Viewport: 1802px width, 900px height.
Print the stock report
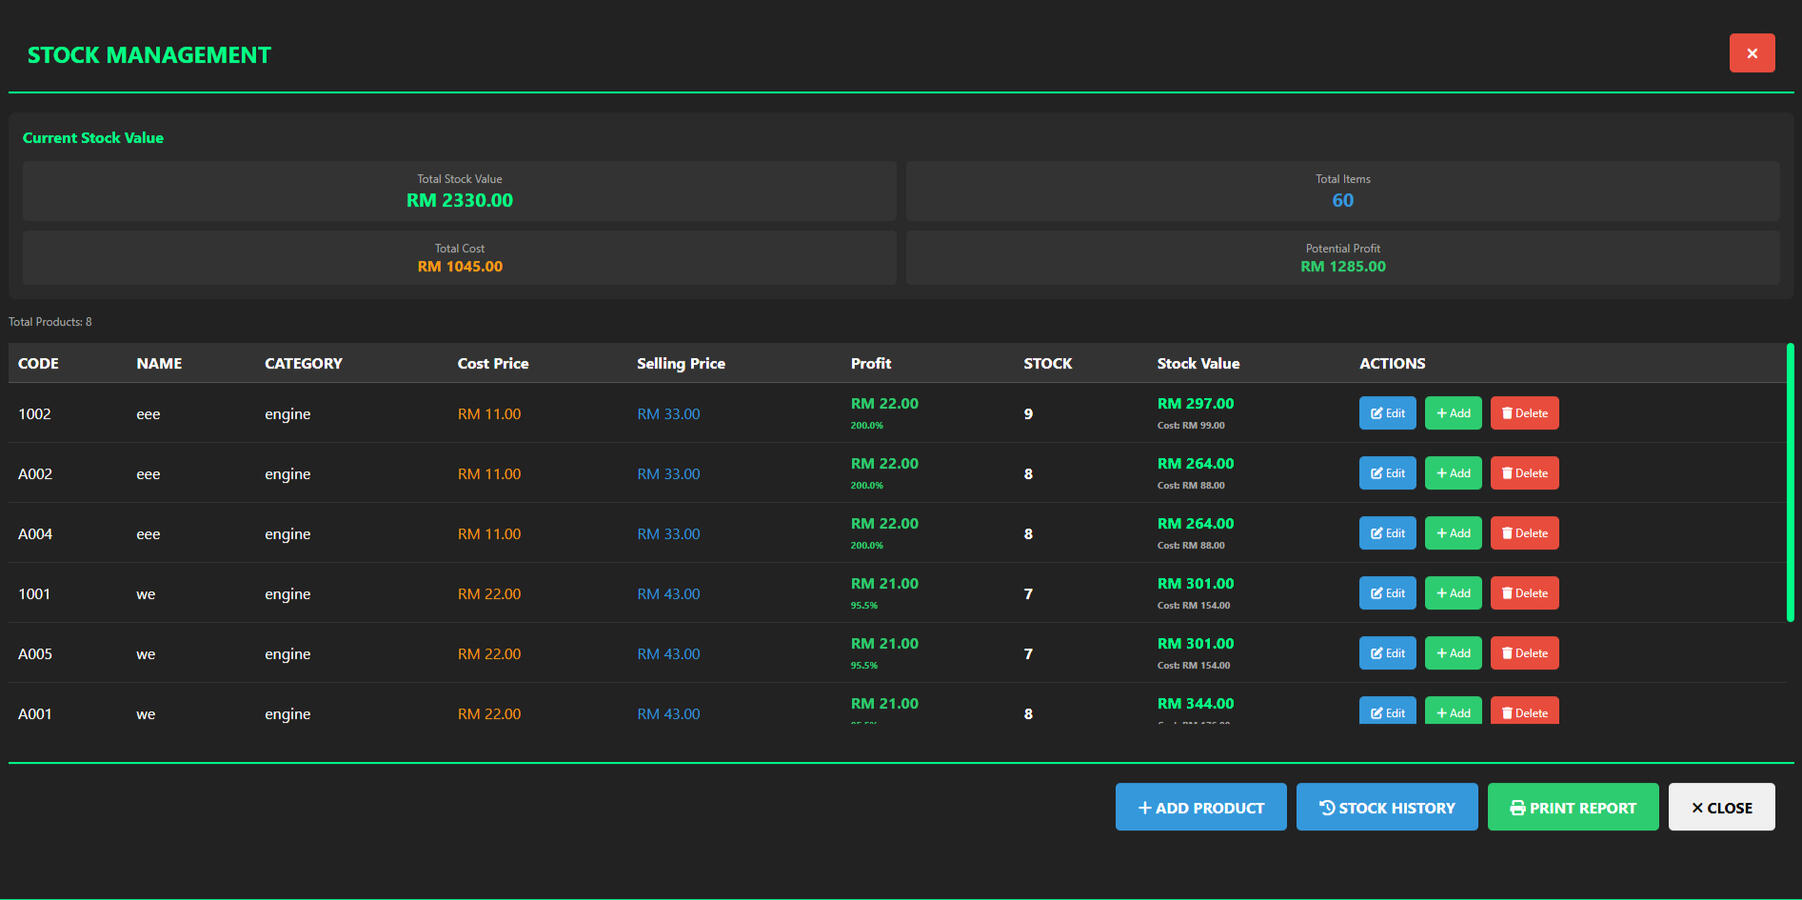(x=1572, y=807)
